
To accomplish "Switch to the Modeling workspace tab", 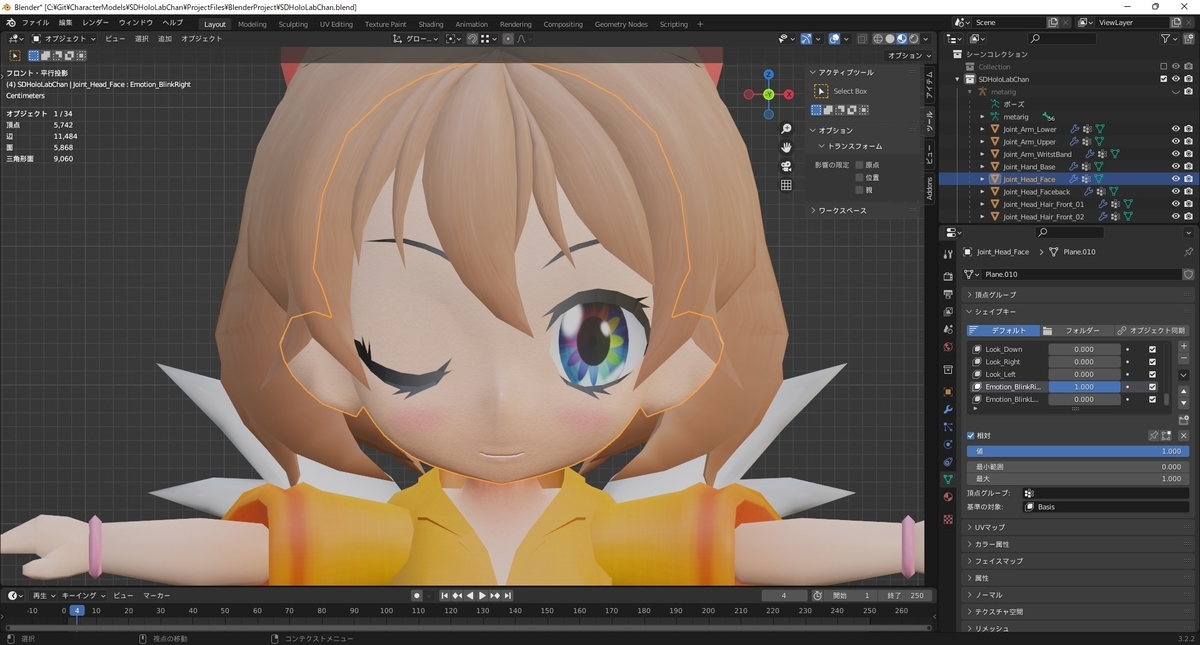I will pos(252,24).
